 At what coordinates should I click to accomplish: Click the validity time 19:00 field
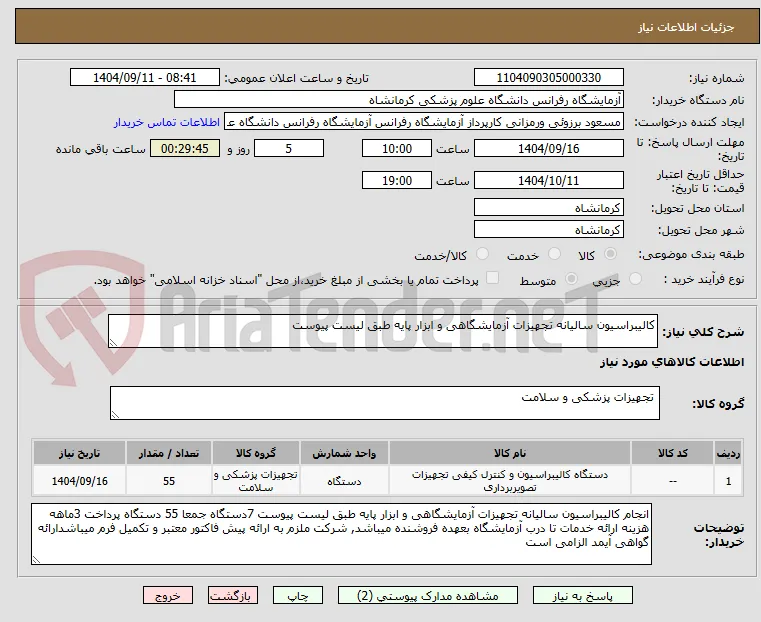point(397,180)
